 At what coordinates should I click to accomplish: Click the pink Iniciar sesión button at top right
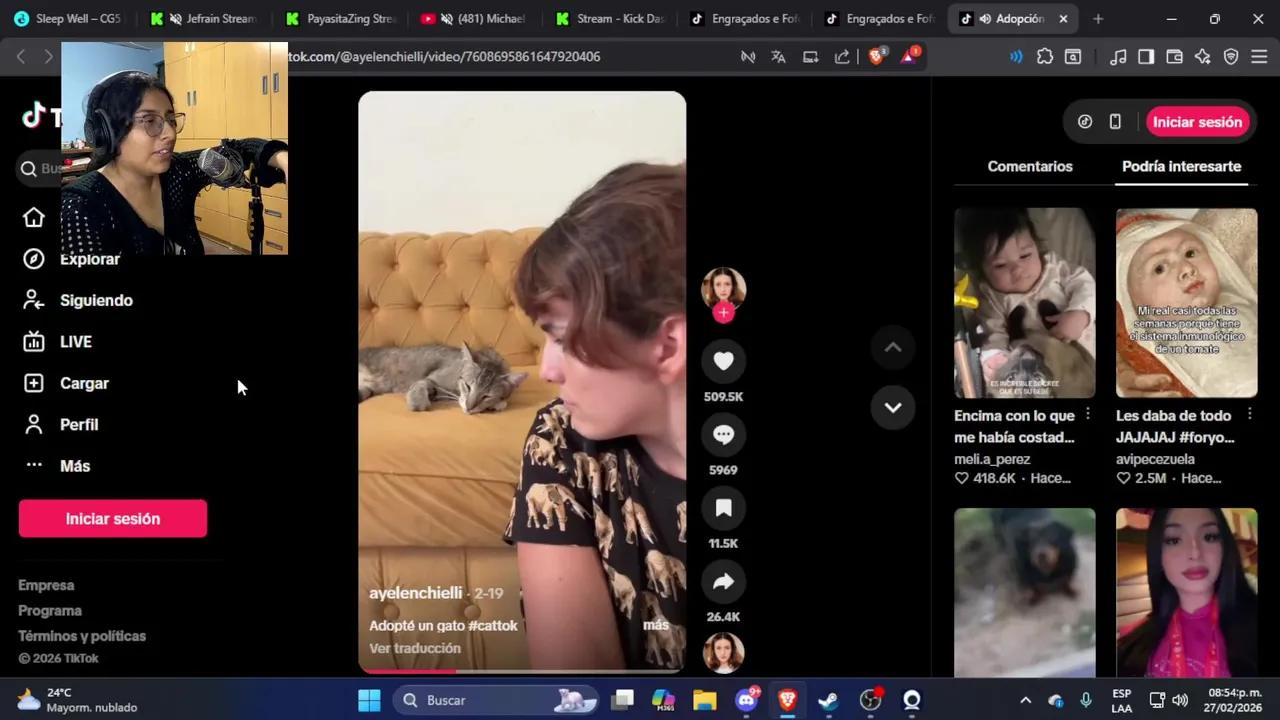pos(1197,122)
